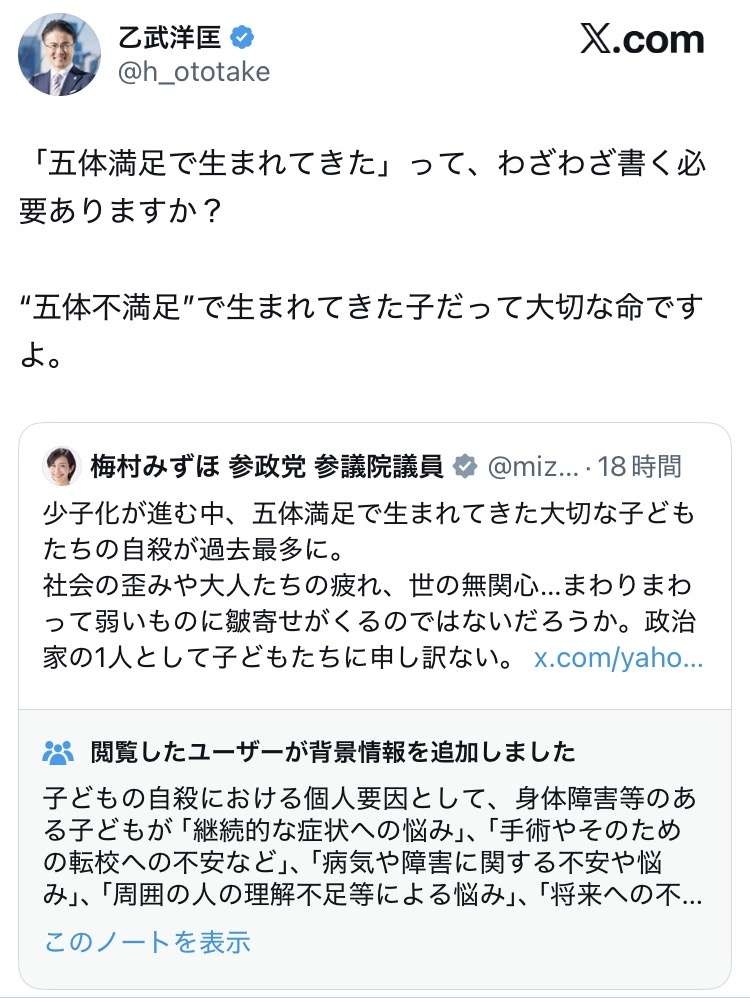
Task: Click the community note people icon
Action: point(59,751)
